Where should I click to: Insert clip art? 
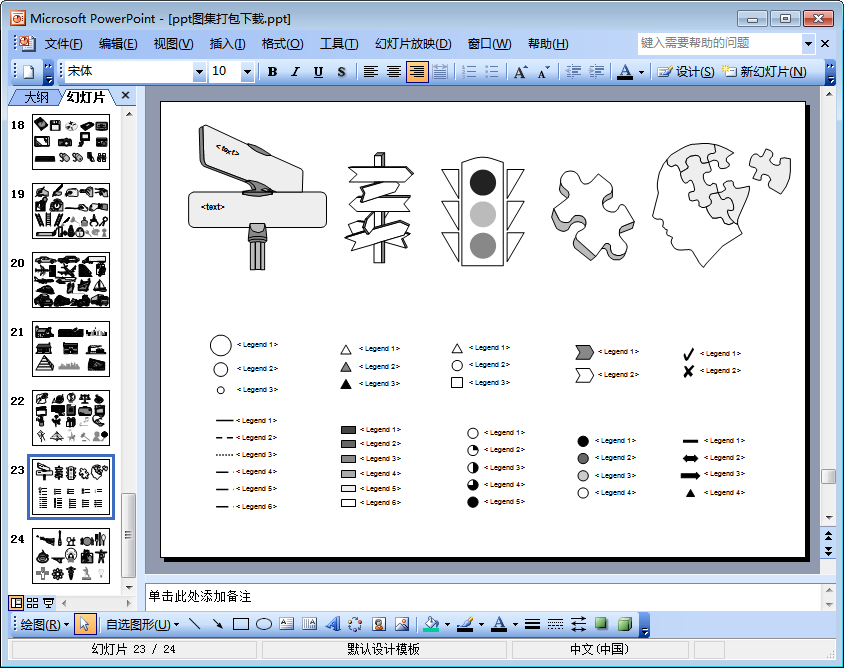378,624
